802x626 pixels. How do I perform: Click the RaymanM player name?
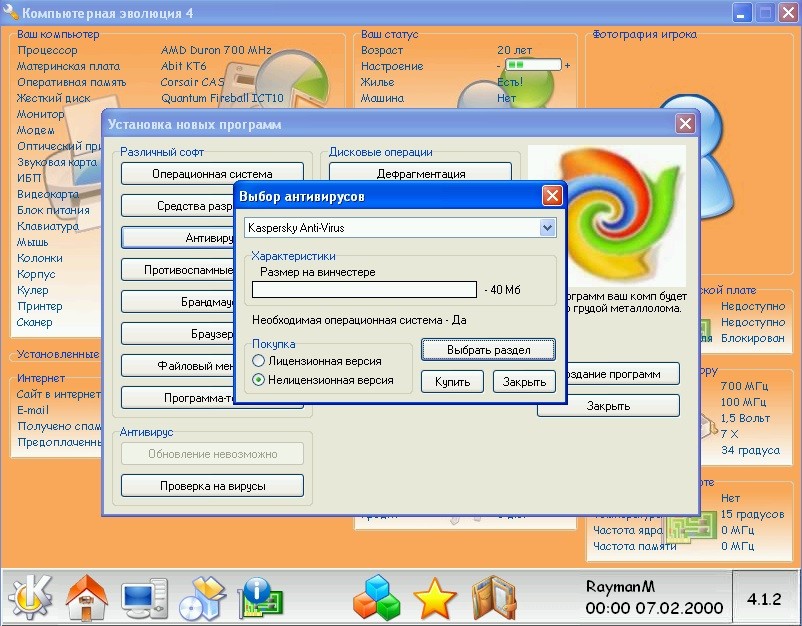[x=620, y=586]
